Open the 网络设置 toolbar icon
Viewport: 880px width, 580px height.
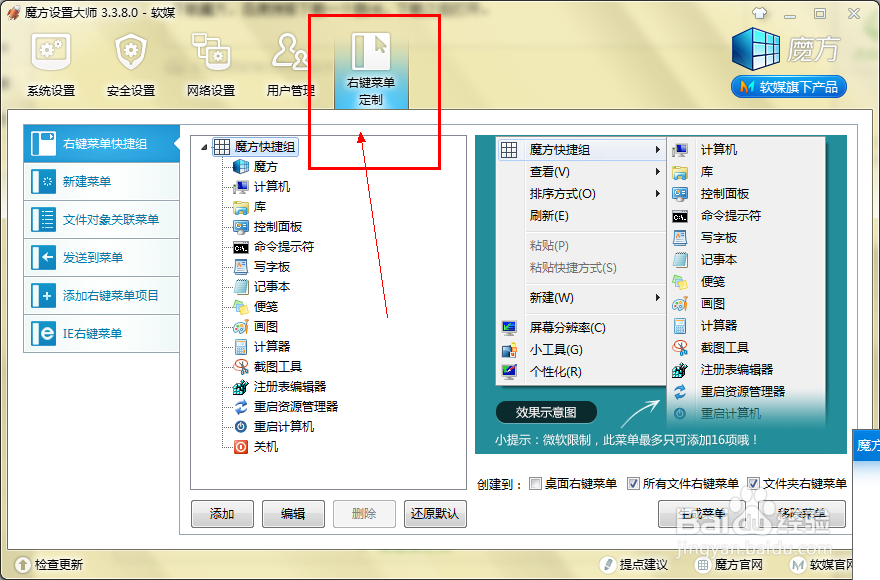click(x=211, y=65)
